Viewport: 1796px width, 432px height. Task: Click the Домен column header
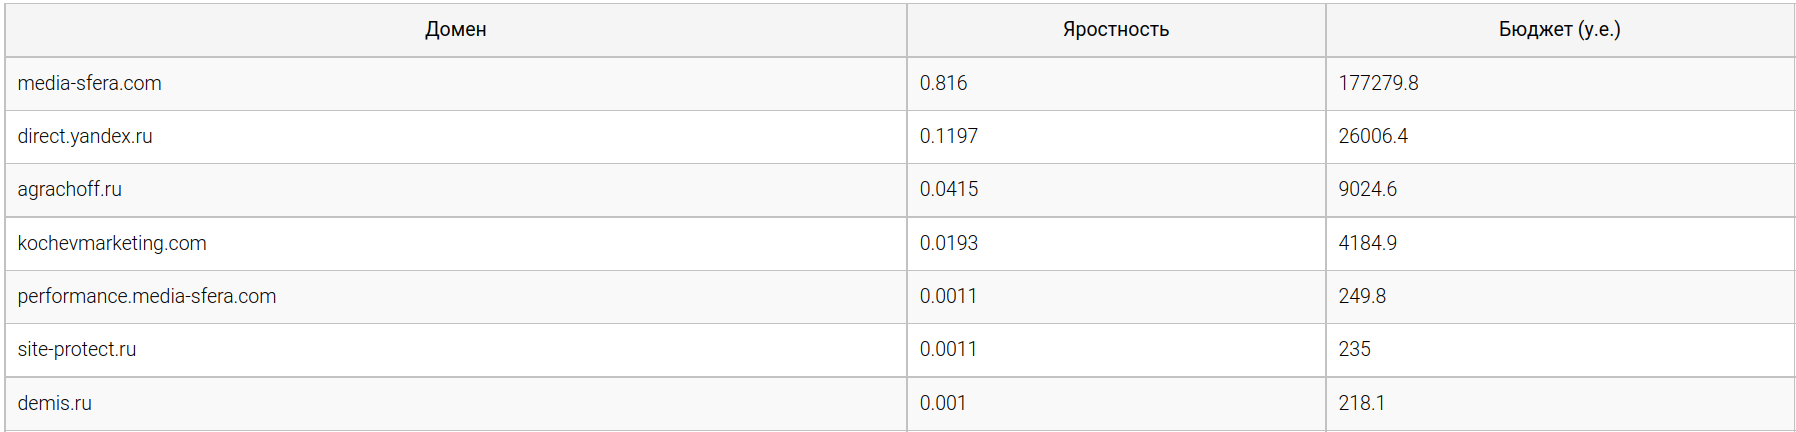(x=455, y=30)
